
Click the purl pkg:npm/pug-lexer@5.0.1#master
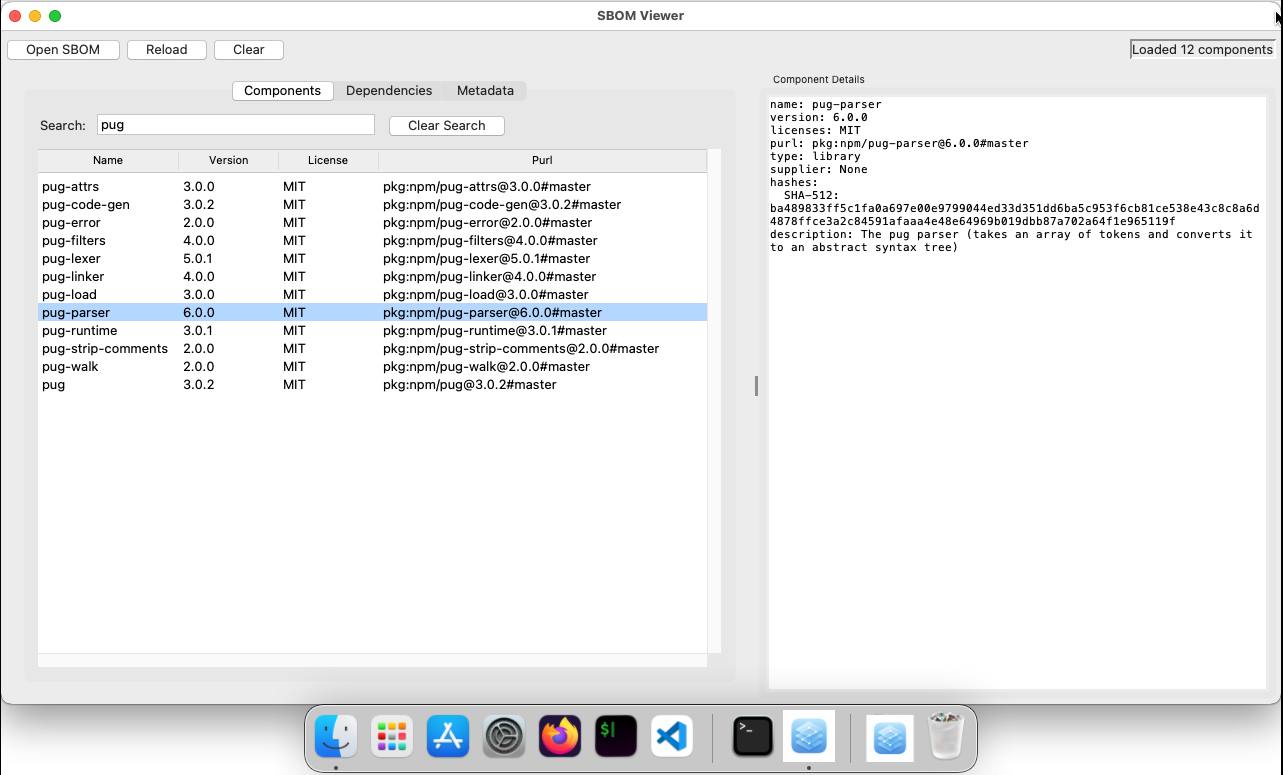(x=486, y=259)
